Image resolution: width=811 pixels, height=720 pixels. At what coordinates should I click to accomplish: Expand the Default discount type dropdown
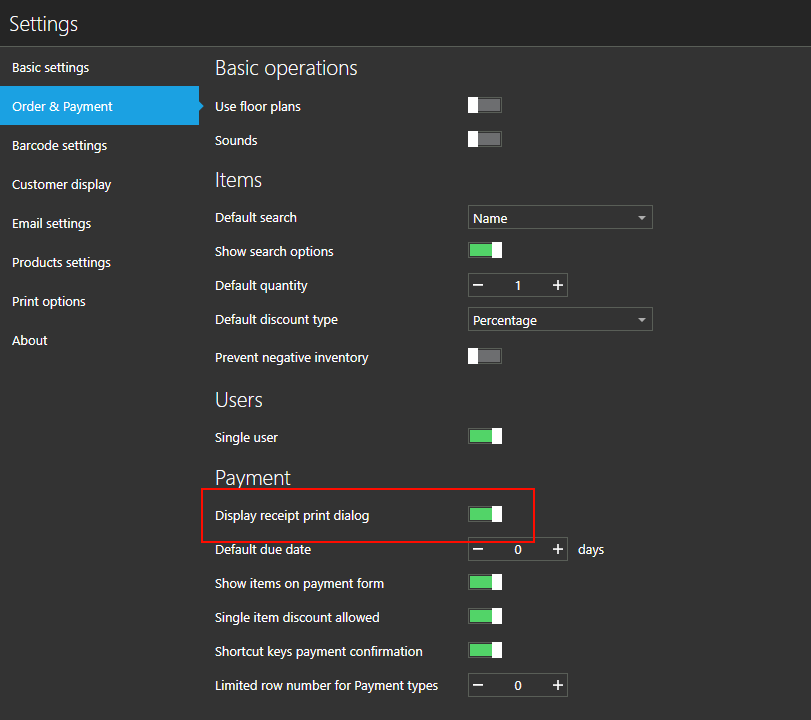pyautogui.click(x=560, y=320)
